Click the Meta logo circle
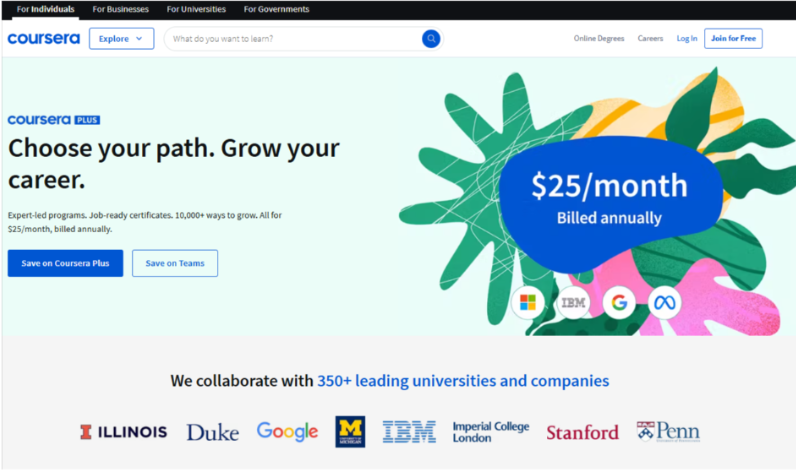Screen dimensions: 796x476 pos(665,303)
